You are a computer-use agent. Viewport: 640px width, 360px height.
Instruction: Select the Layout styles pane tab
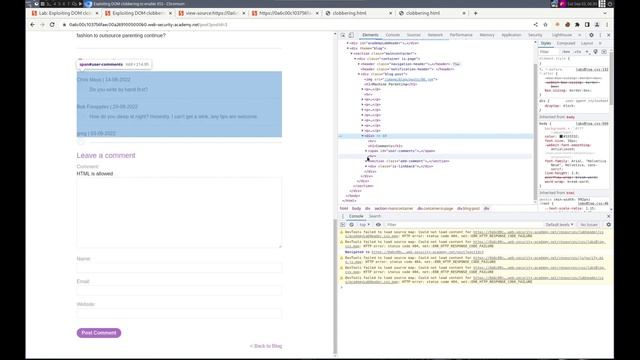tap(587, 43)
